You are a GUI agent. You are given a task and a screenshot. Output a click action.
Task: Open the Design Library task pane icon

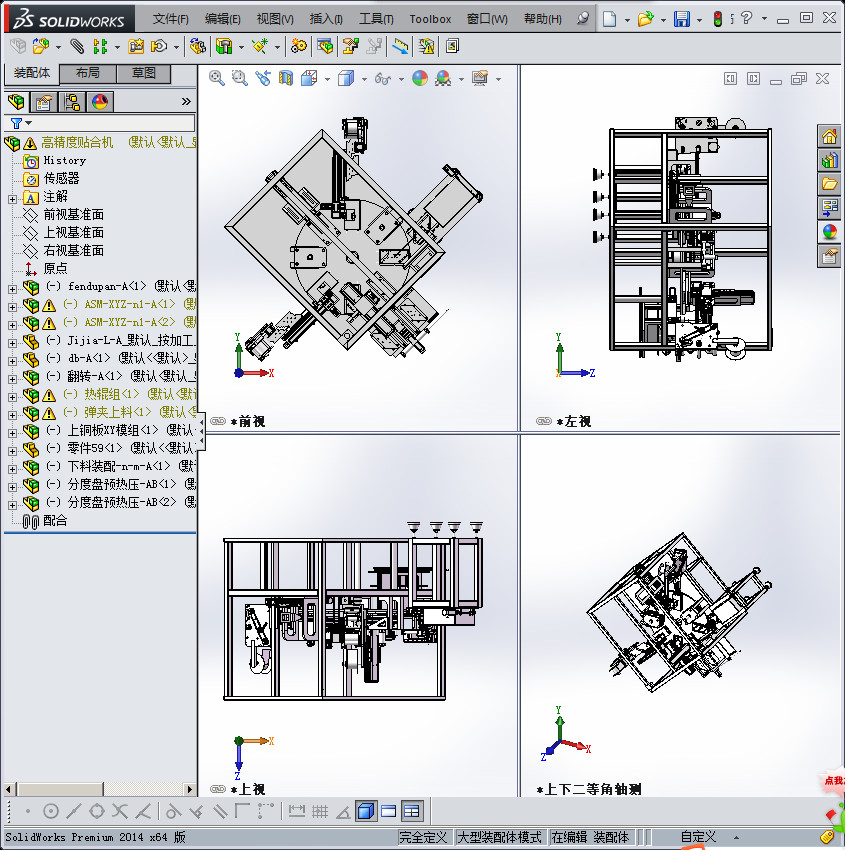(x=829, y=160)
